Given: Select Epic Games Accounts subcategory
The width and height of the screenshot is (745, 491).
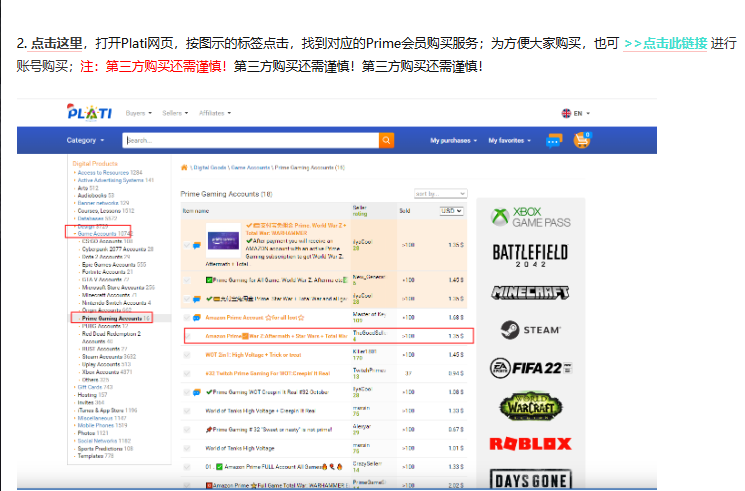Looking at the screenshot, I should pyautogui.click(x=114, y=265).
